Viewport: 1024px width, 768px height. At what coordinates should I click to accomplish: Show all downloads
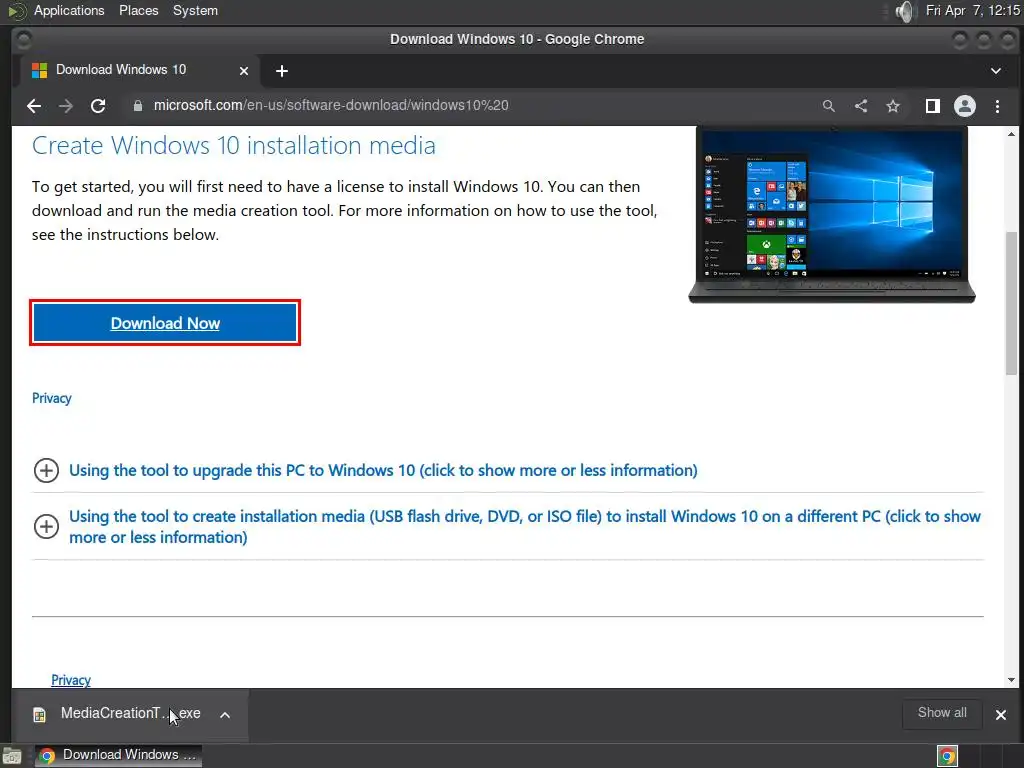pyautogui.click(x=942, y=713)
